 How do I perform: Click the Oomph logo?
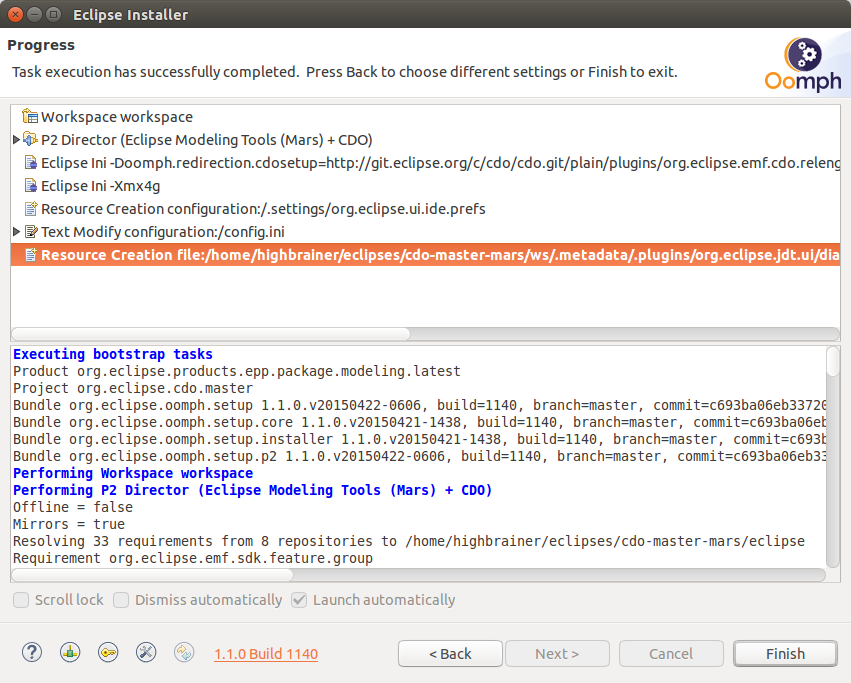(803, 65)
